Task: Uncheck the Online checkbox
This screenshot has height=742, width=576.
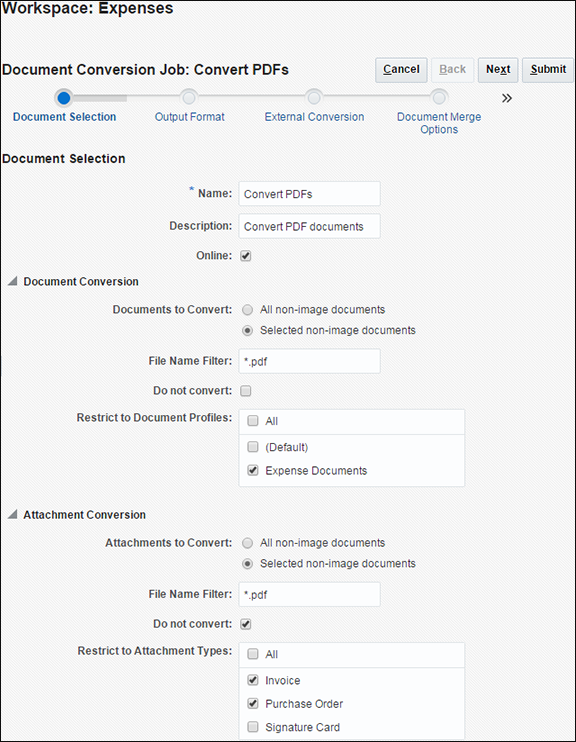Action: [246, 256]
